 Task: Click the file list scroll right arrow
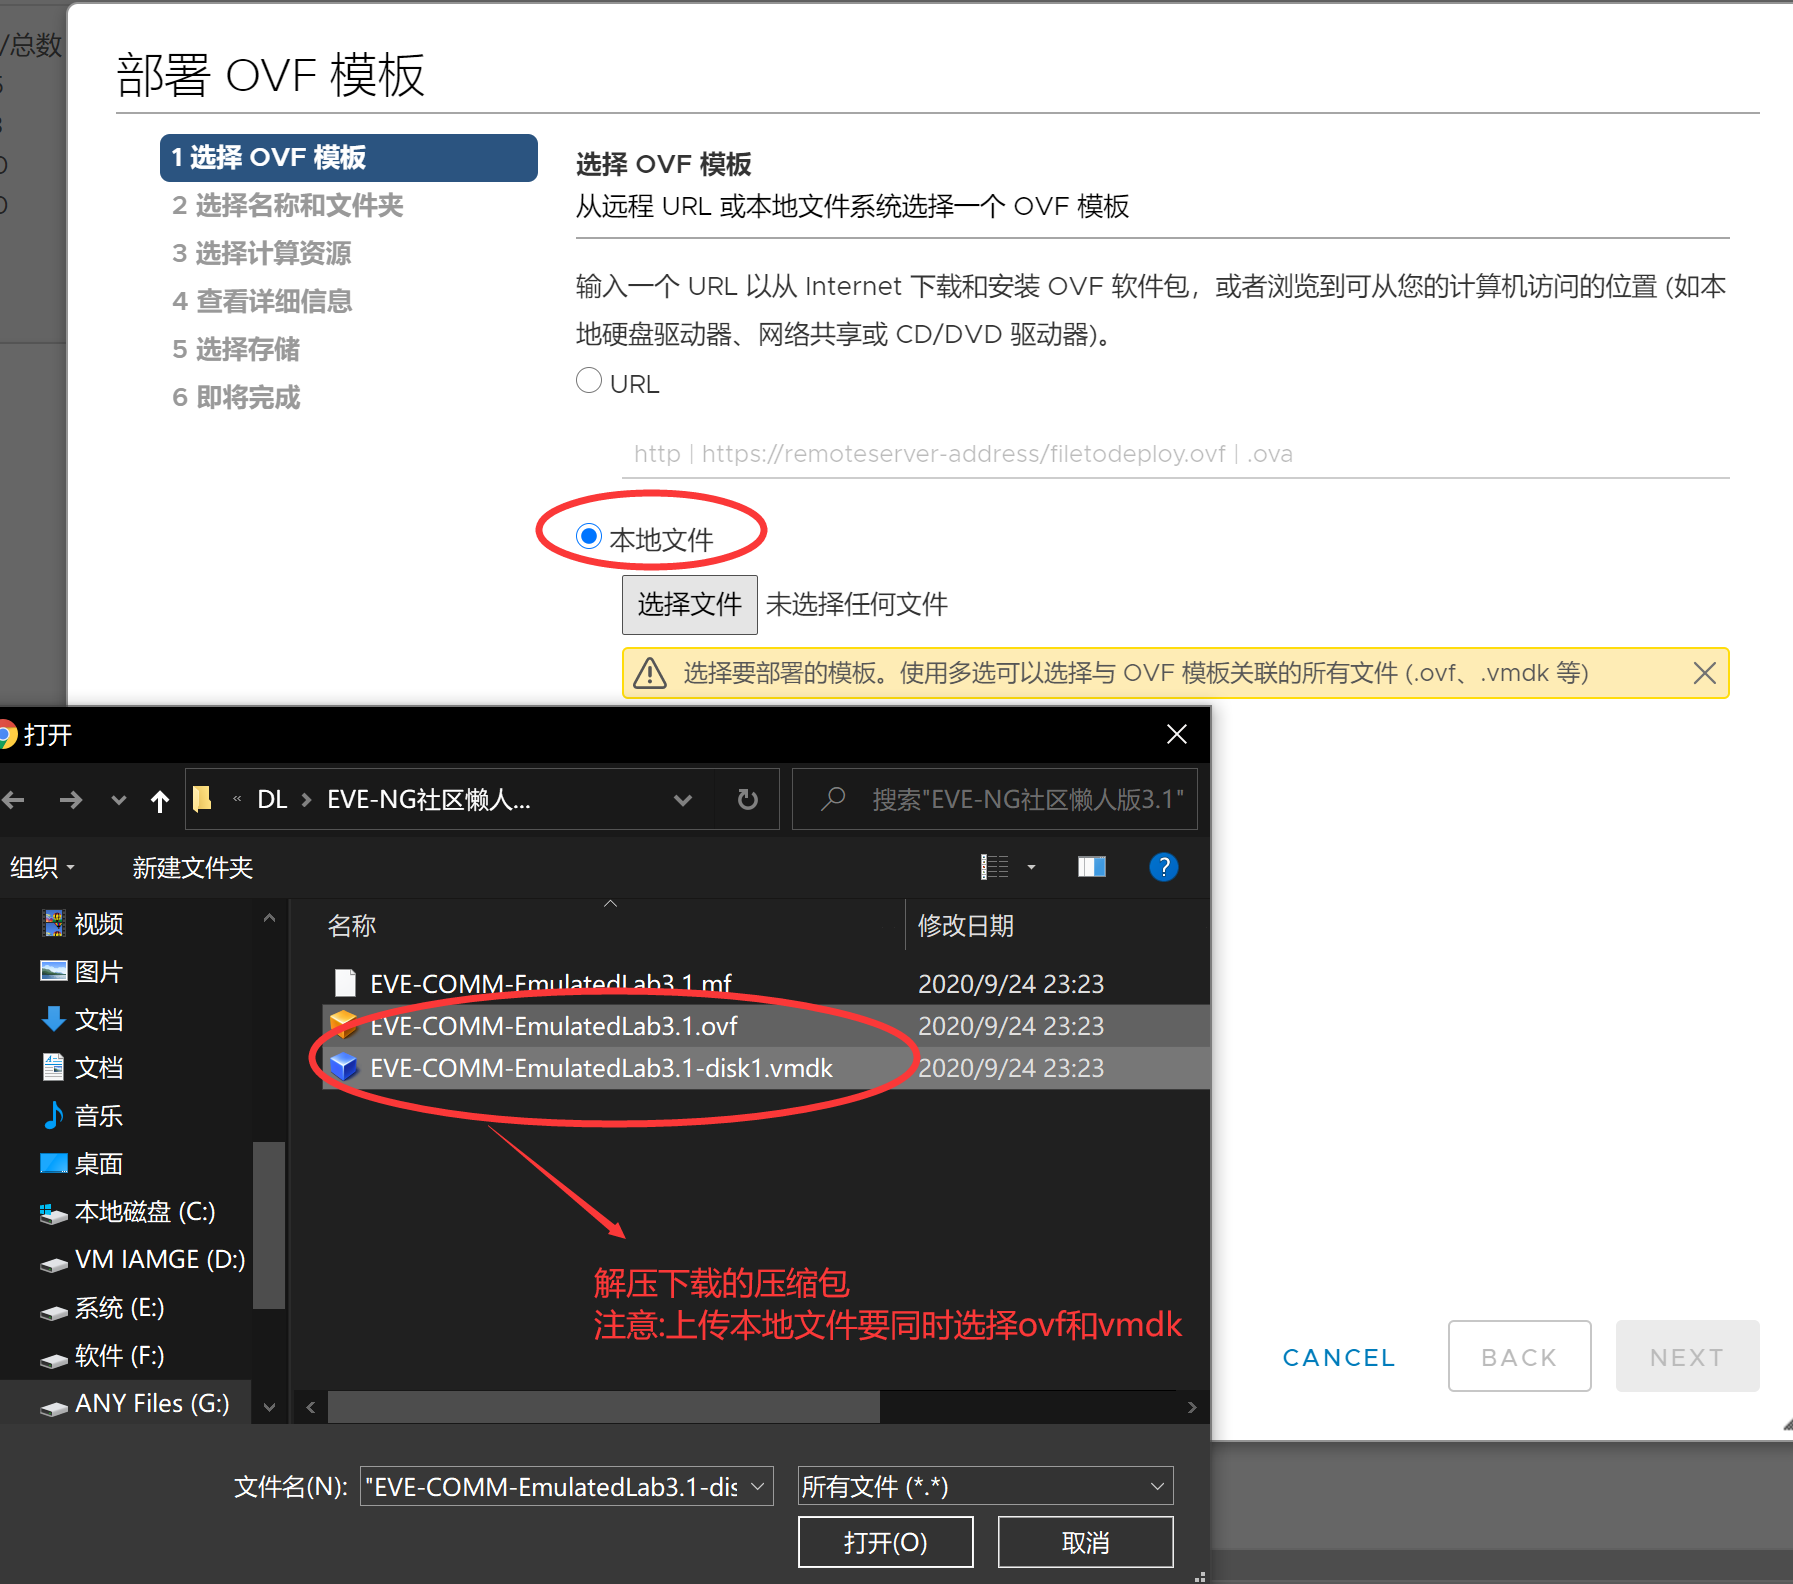point(1192,1407)
